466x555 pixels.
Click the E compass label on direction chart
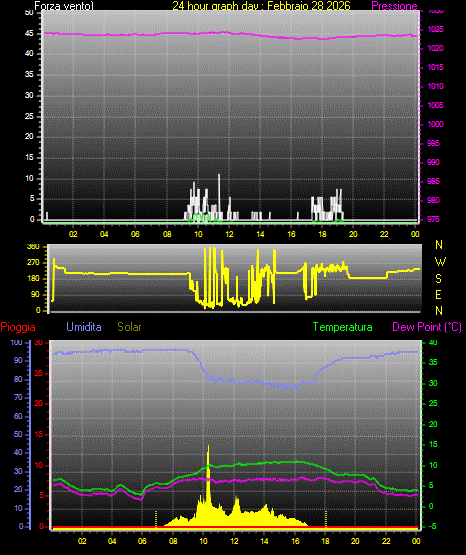pos(438,294)
